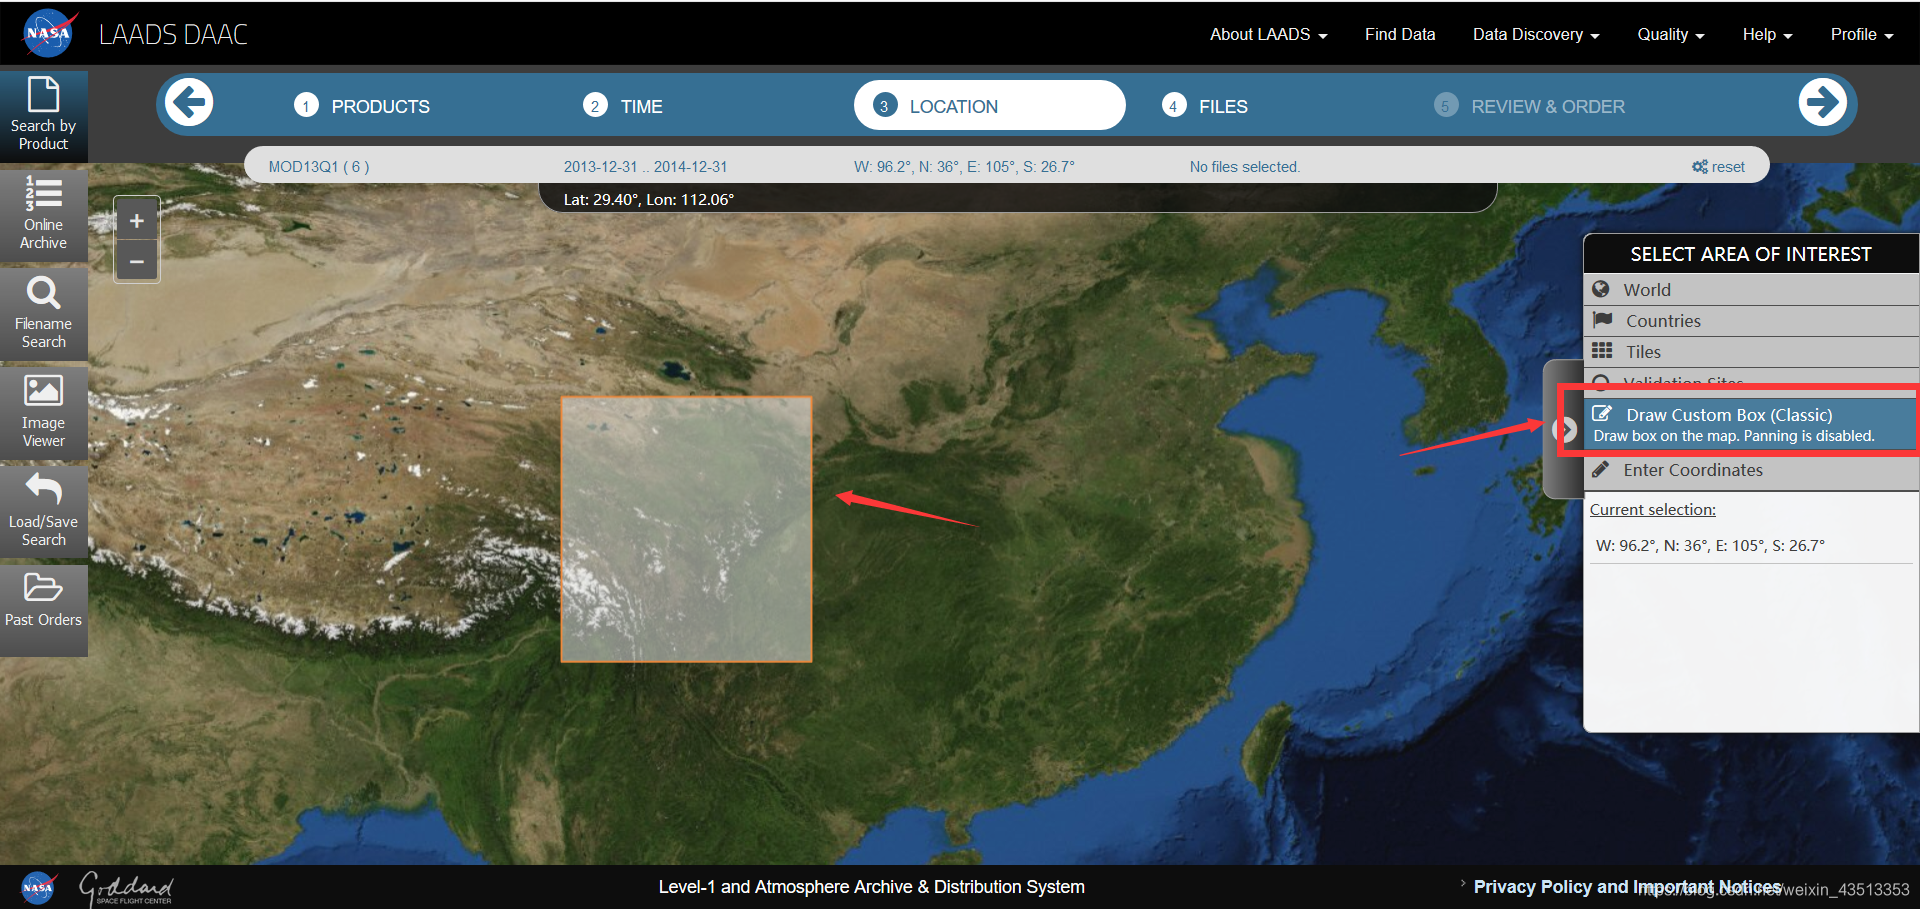
Task: Click the NASA logo in the header
Action: (50, 33)
